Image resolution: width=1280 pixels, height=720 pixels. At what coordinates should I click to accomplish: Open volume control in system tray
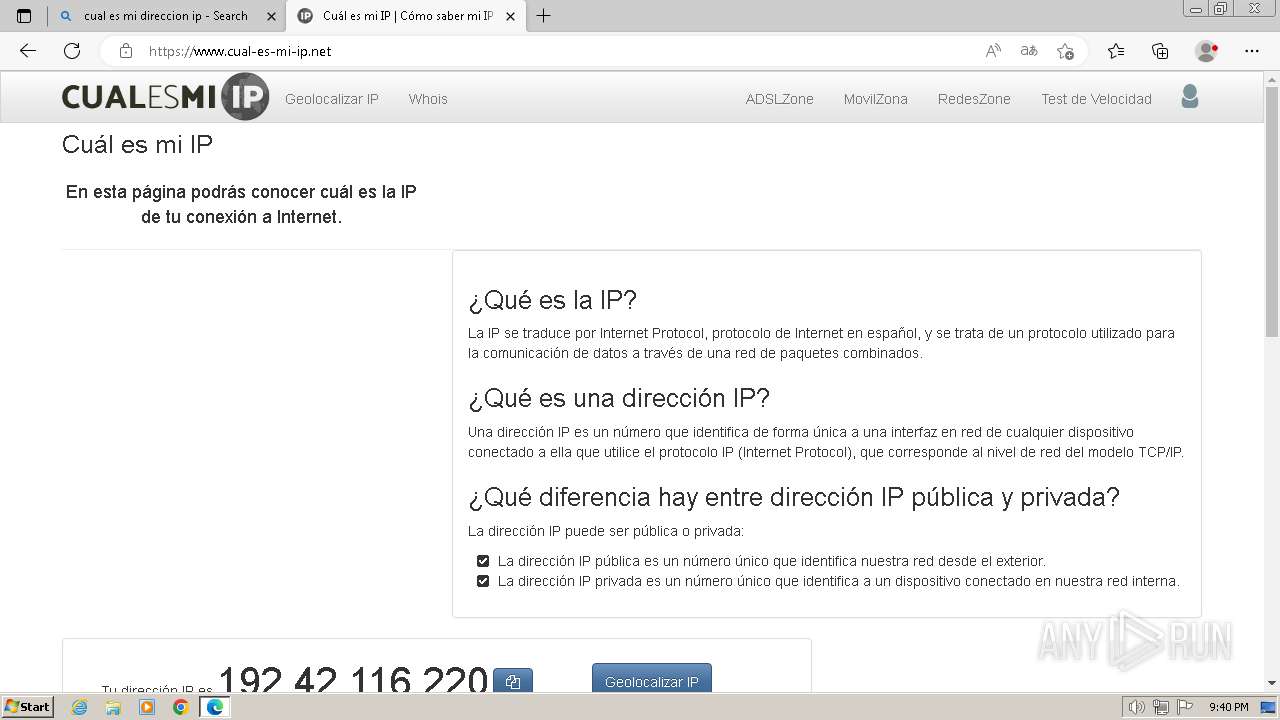[x=1137, y=707]
